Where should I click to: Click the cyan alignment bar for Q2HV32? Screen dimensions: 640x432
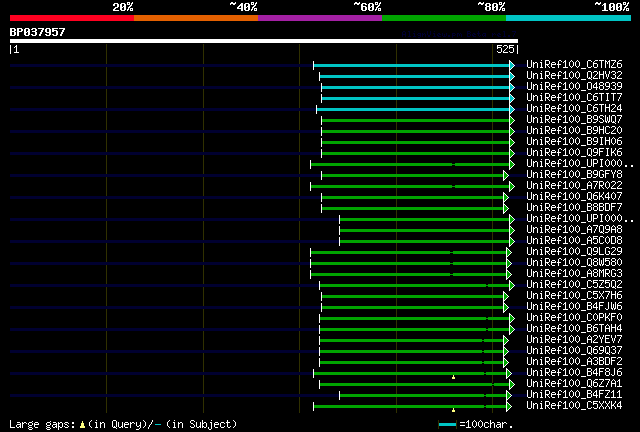415,76
